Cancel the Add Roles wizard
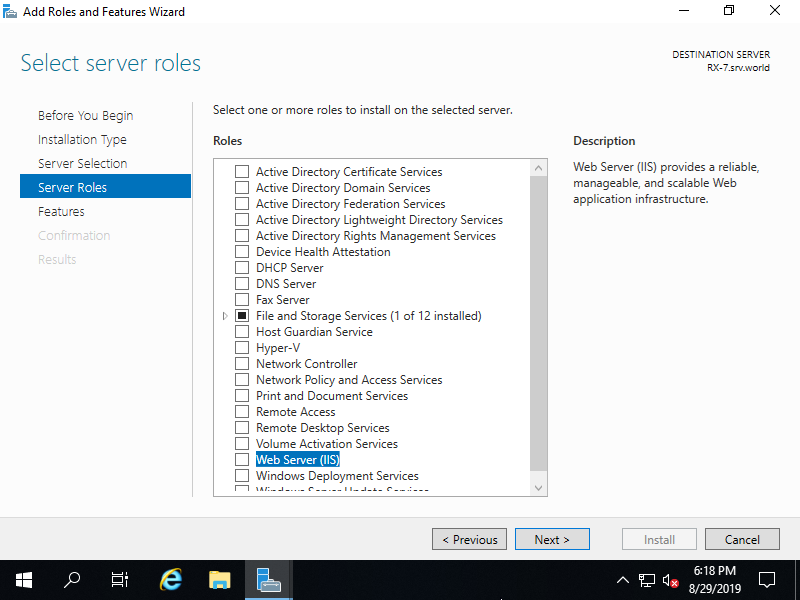Image resolution: width=800 pixels, height=600 pixels. (742, 539)
